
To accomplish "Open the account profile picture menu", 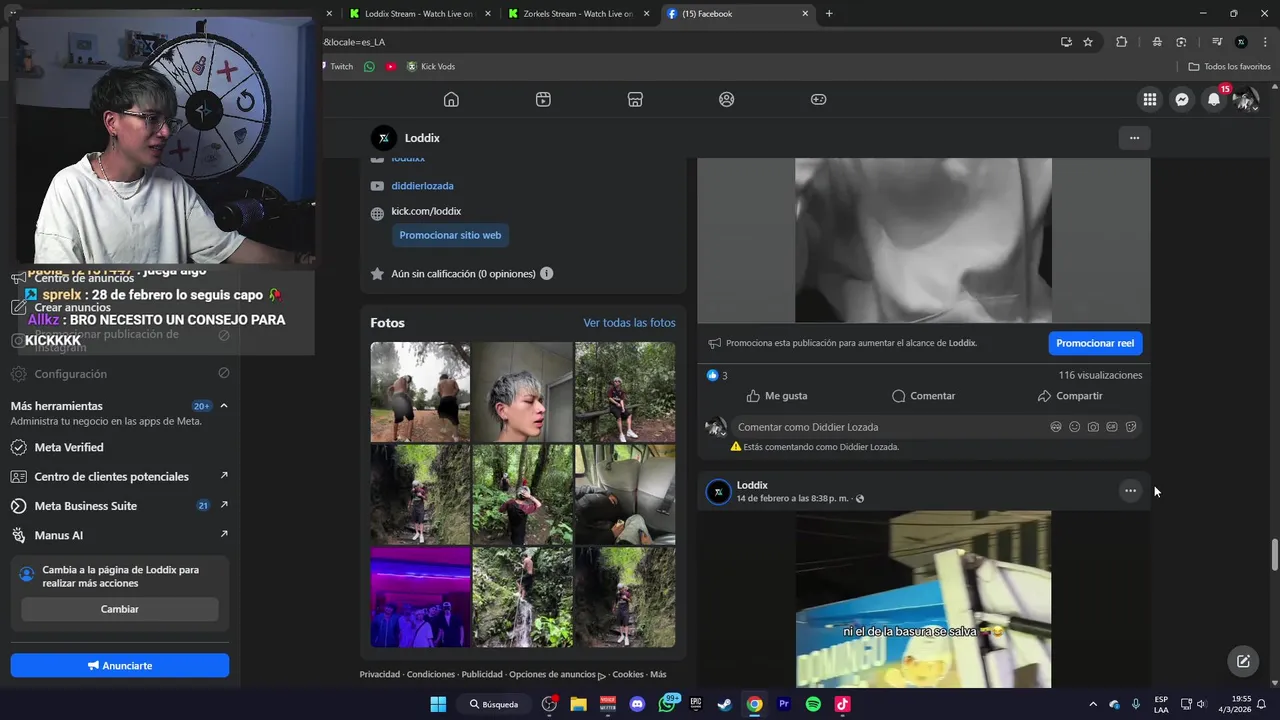I will pos(1246,99).
